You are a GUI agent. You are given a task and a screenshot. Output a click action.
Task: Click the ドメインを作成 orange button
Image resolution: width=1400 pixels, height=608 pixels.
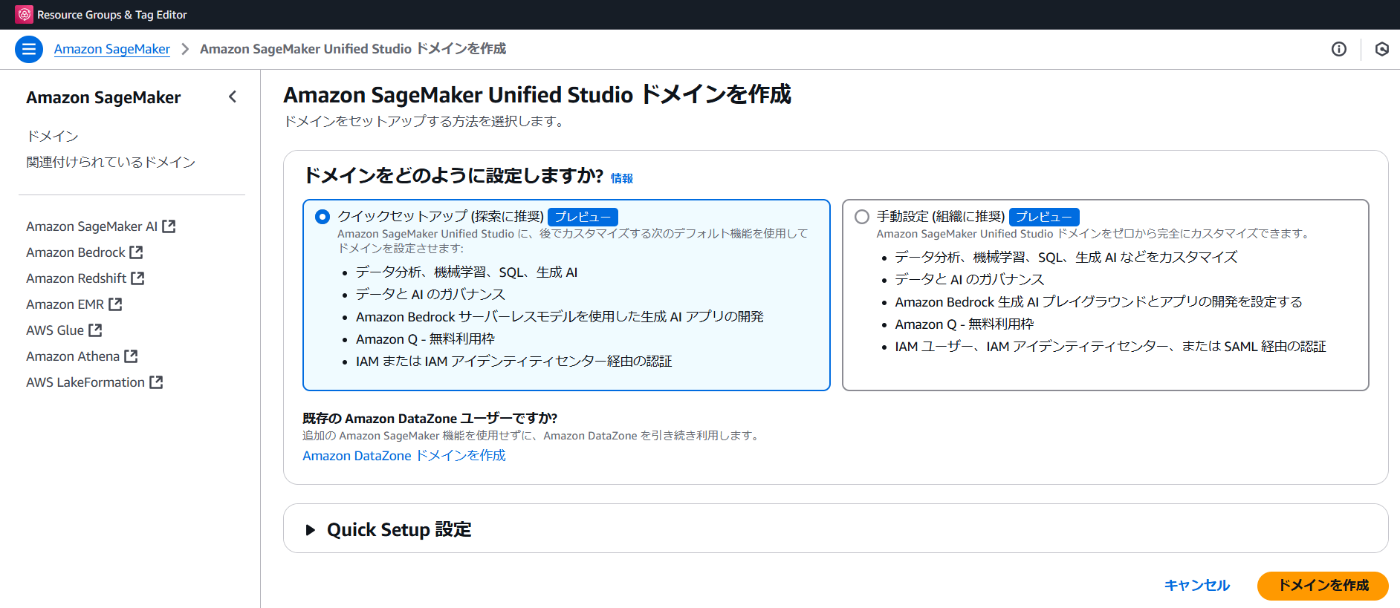coord(1323,585)
